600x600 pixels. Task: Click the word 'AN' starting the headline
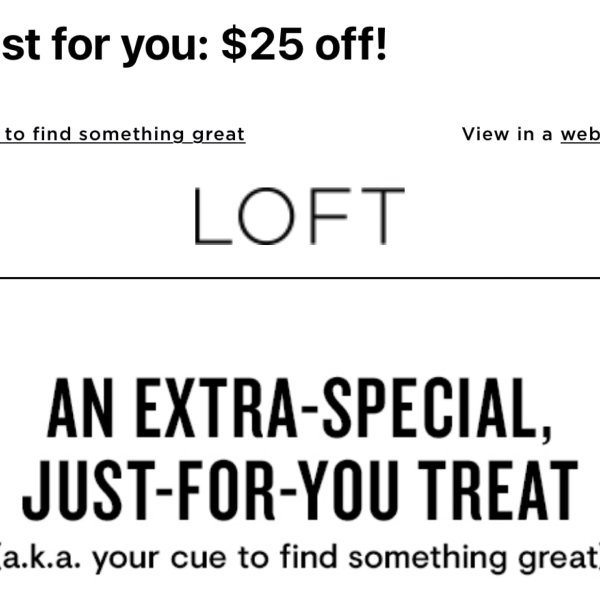click(x=80, y=408)
